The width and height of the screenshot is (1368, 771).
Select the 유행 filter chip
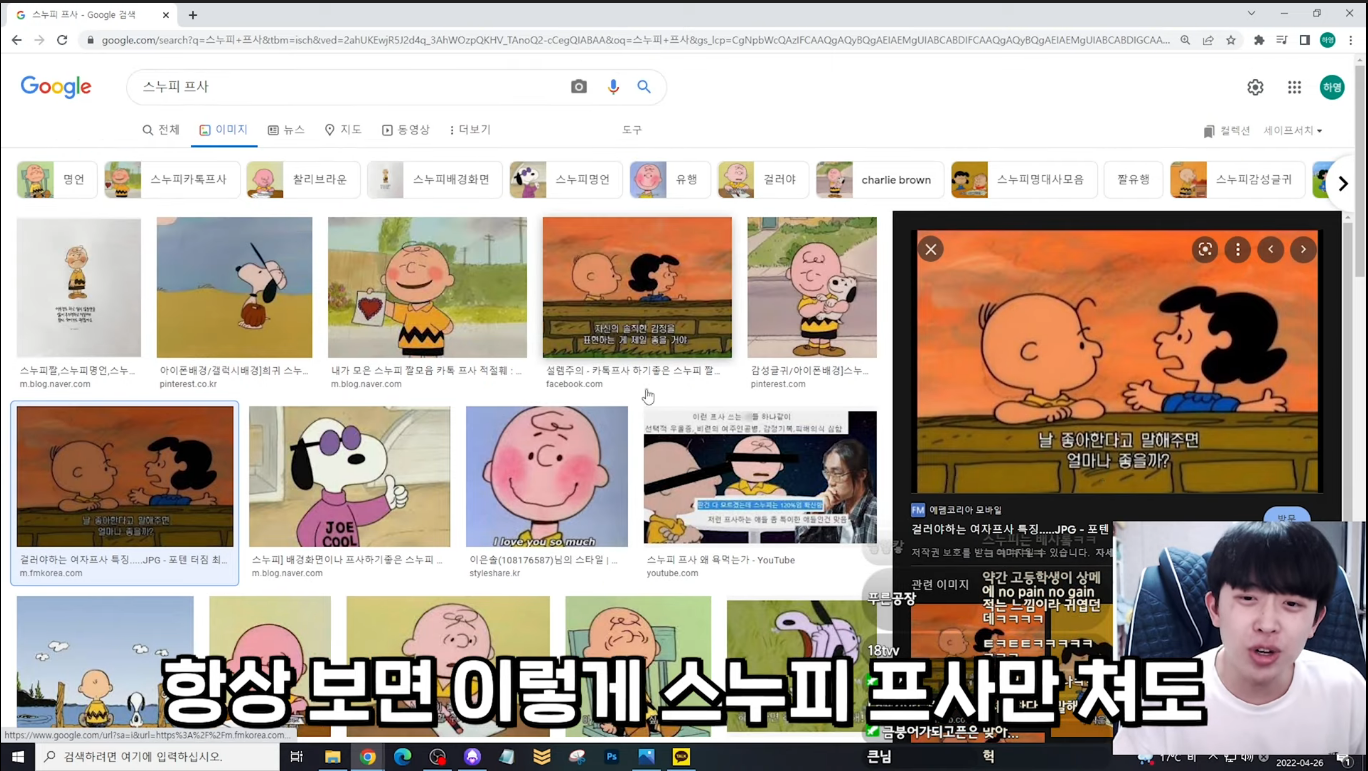670,180
